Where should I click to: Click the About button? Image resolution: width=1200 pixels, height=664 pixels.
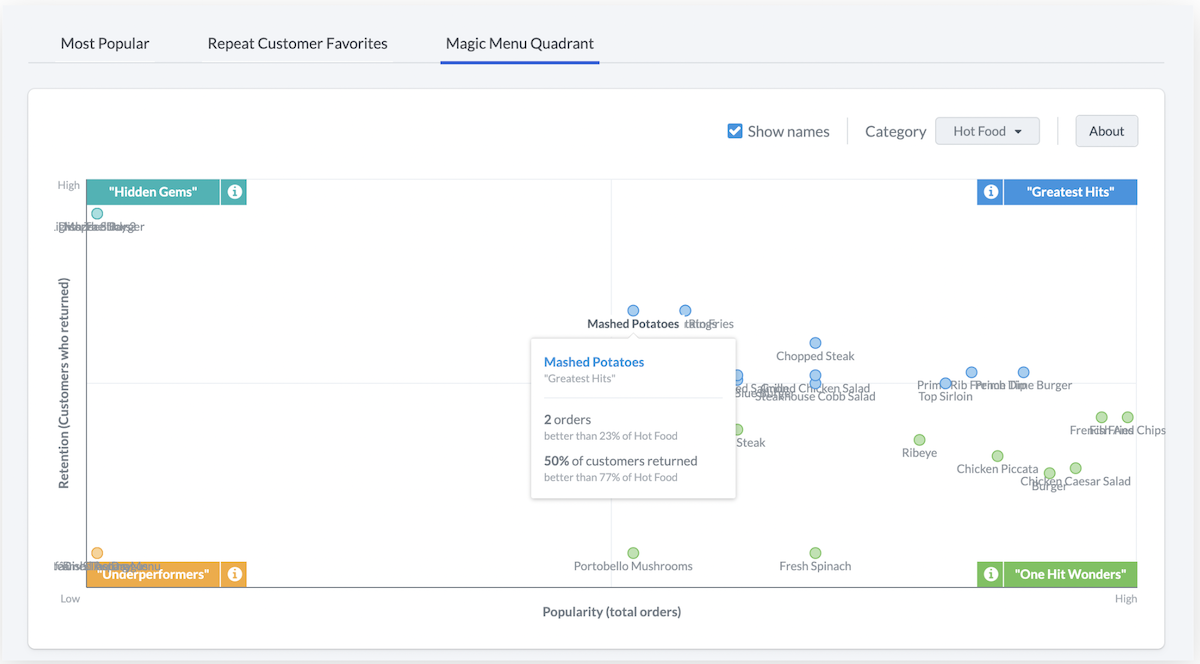(x=1106, y=131)
